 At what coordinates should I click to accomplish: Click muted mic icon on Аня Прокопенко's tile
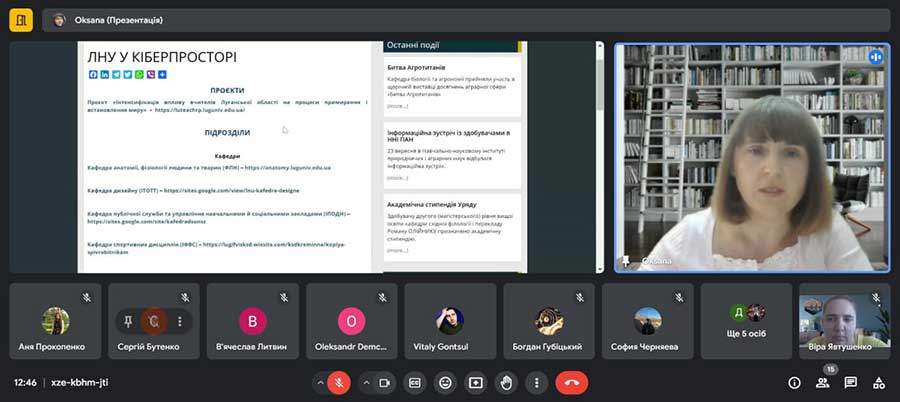[x=87, y=297]
